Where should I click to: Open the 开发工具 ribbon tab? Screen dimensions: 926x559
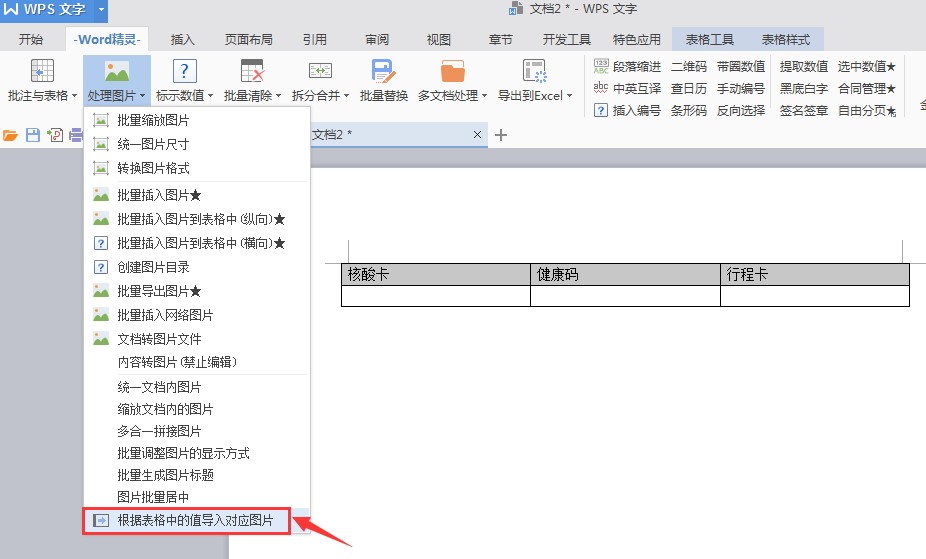coord(566,40)
